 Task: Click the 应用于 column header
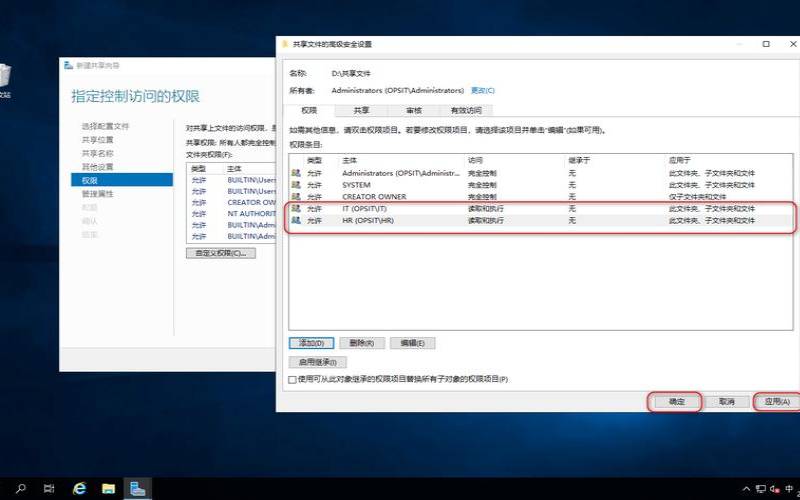(x=680, y=161)
